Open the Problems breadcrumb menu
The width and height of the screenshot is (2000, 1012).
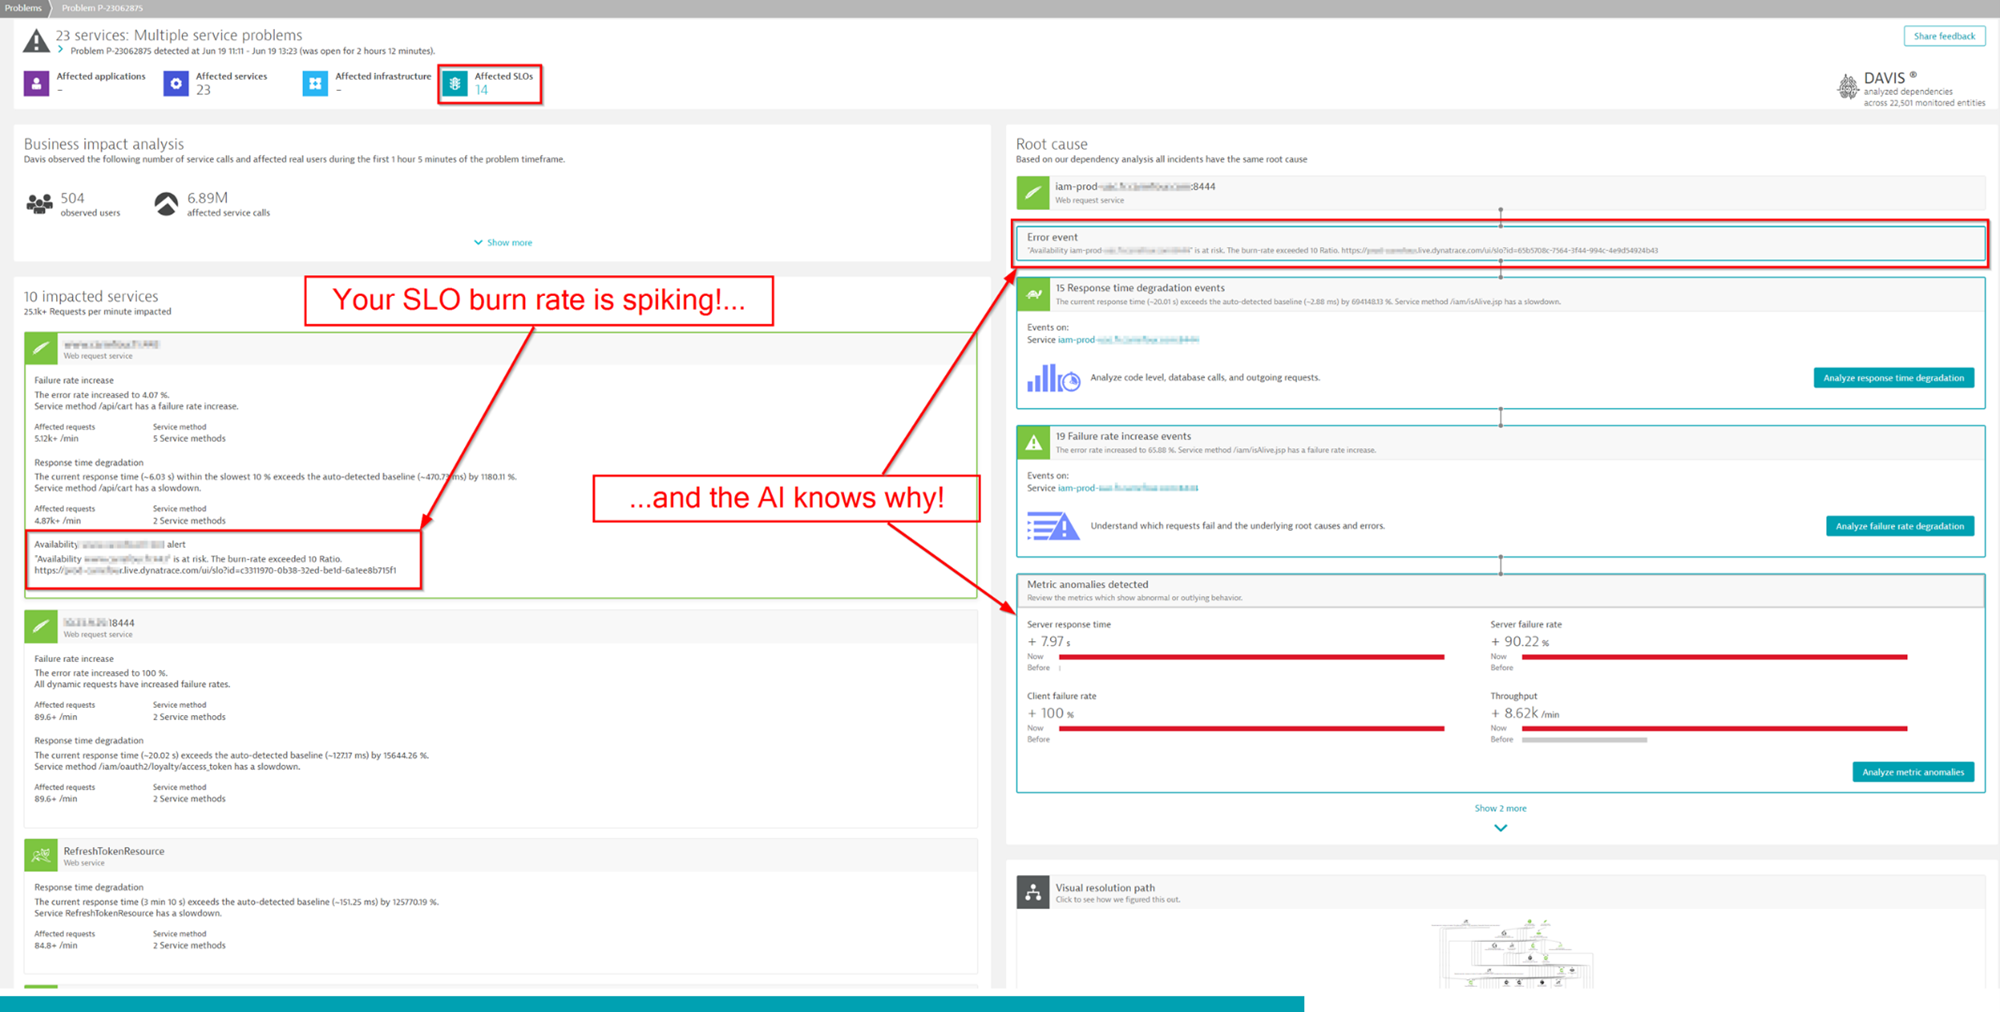click(22, 8)
